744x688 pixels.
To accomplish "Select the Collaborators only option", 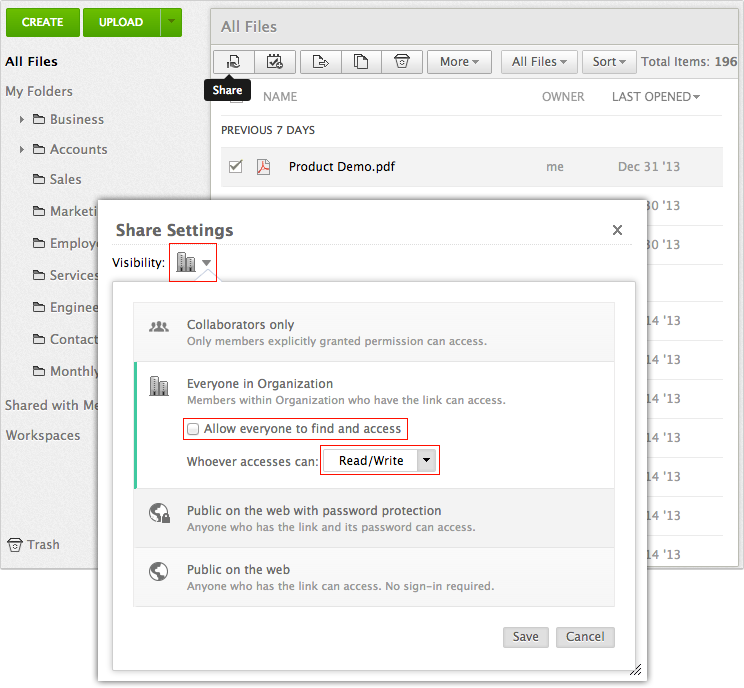I will coord(374,332).
